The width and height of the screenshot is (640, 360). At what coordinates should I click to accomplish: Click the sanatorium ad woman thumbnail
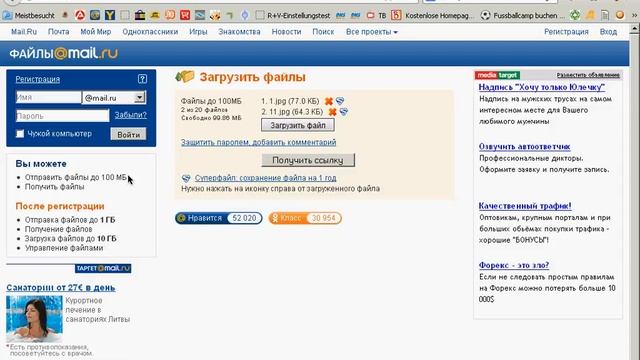click(x=34, y=319)
